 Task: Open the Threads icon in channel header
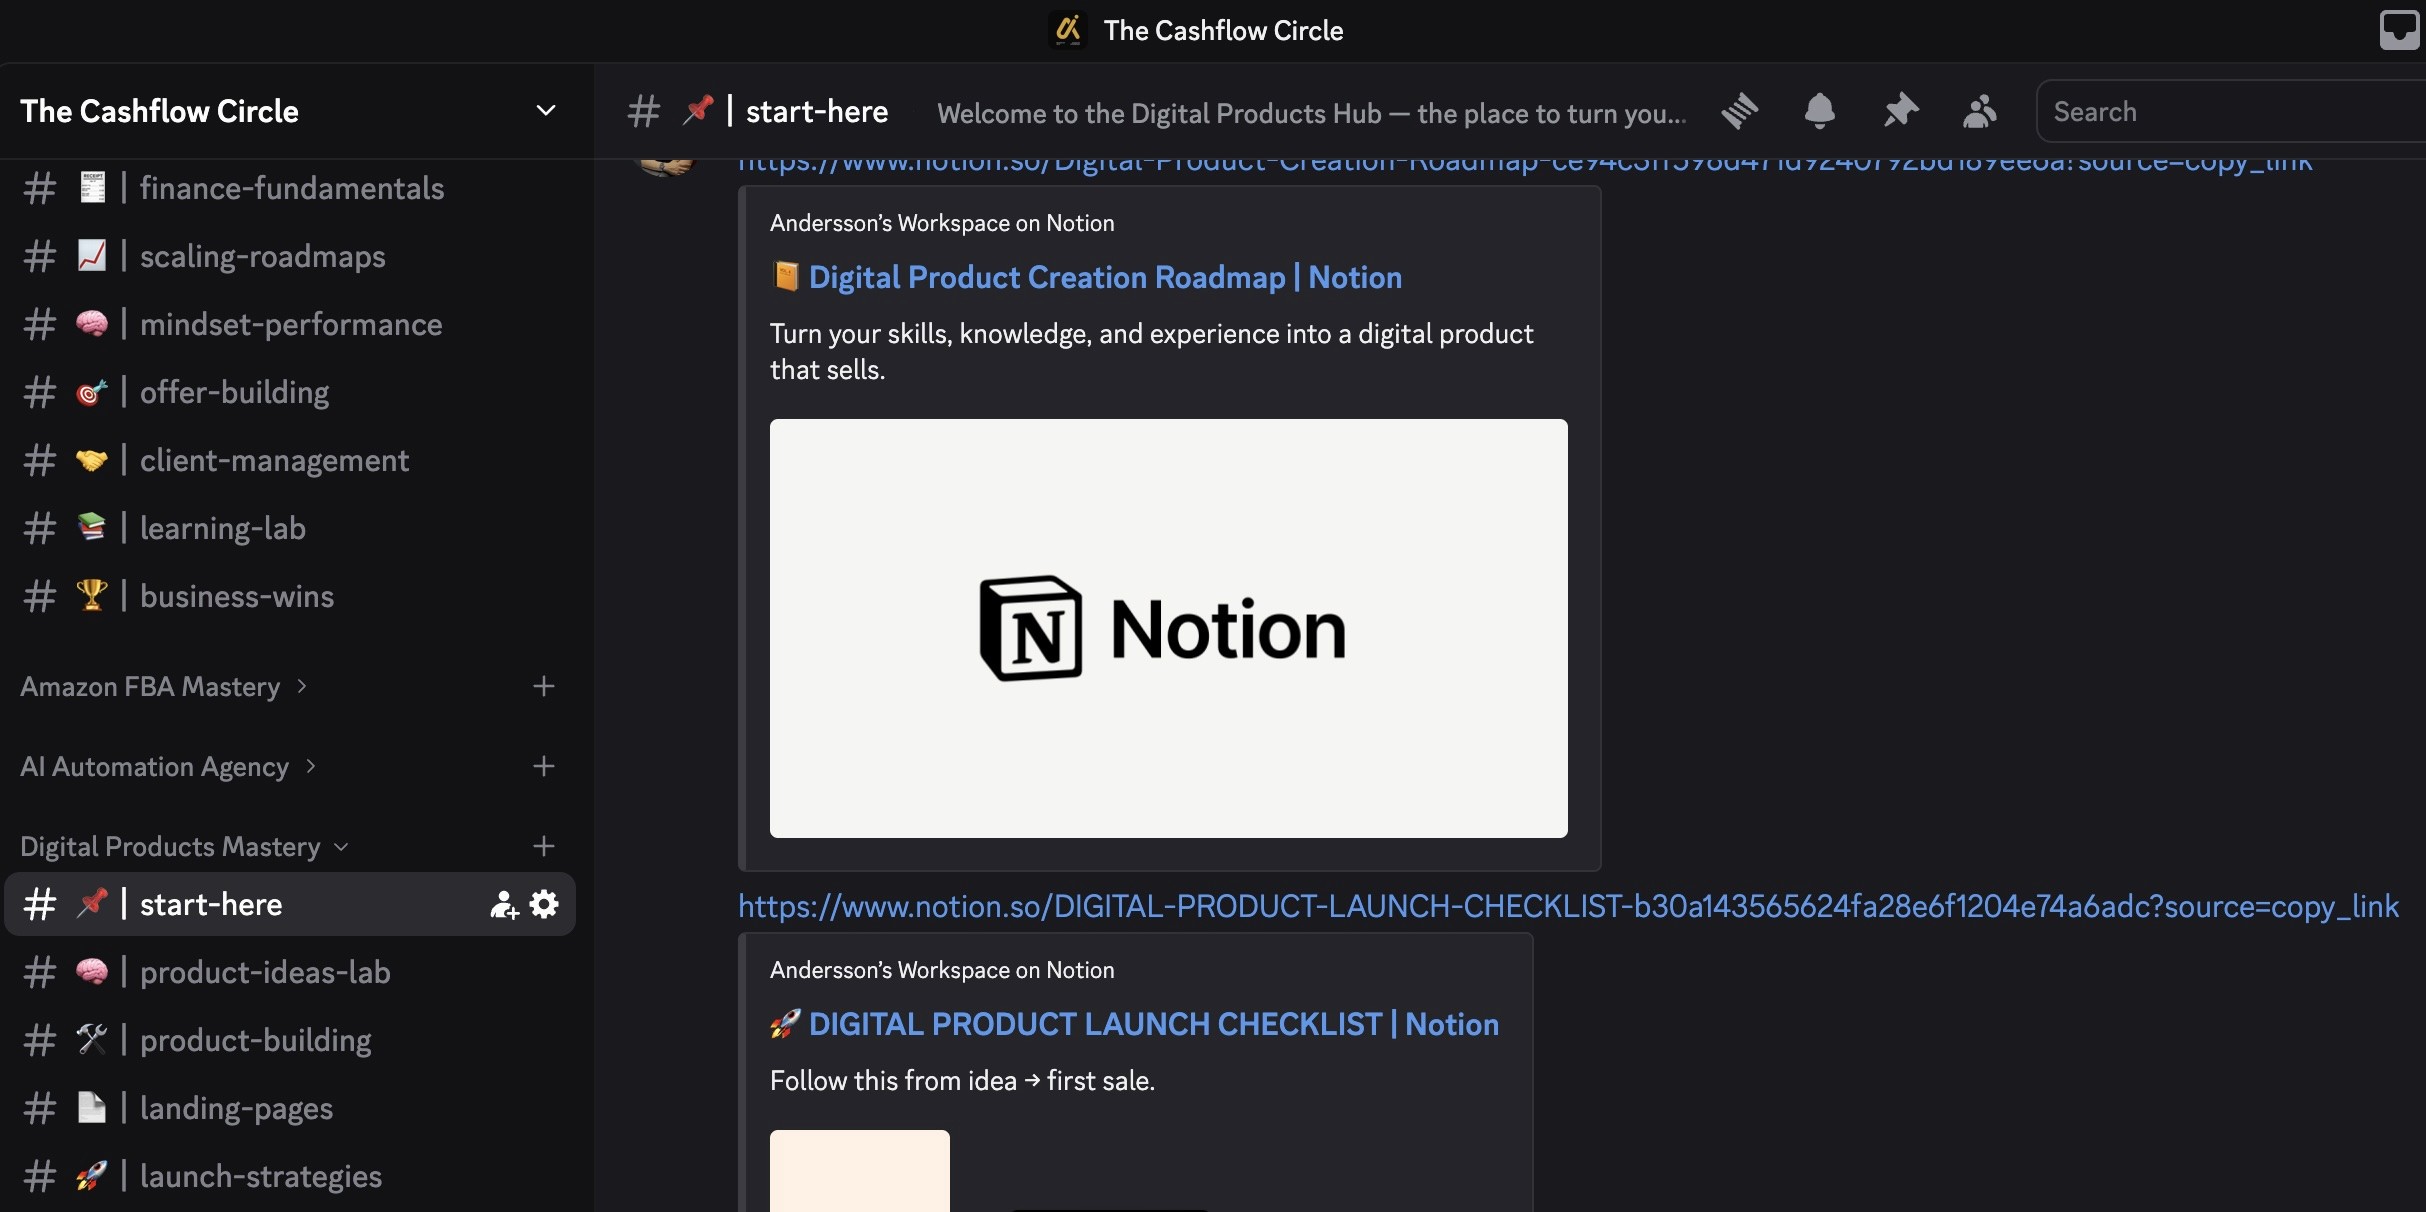click(x=1740, y=111)
